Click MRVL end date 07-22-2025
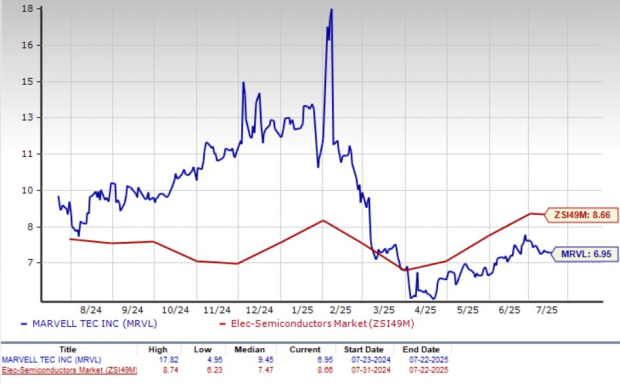Viewport: 620px width, 384px height. [x=429, y=360]
